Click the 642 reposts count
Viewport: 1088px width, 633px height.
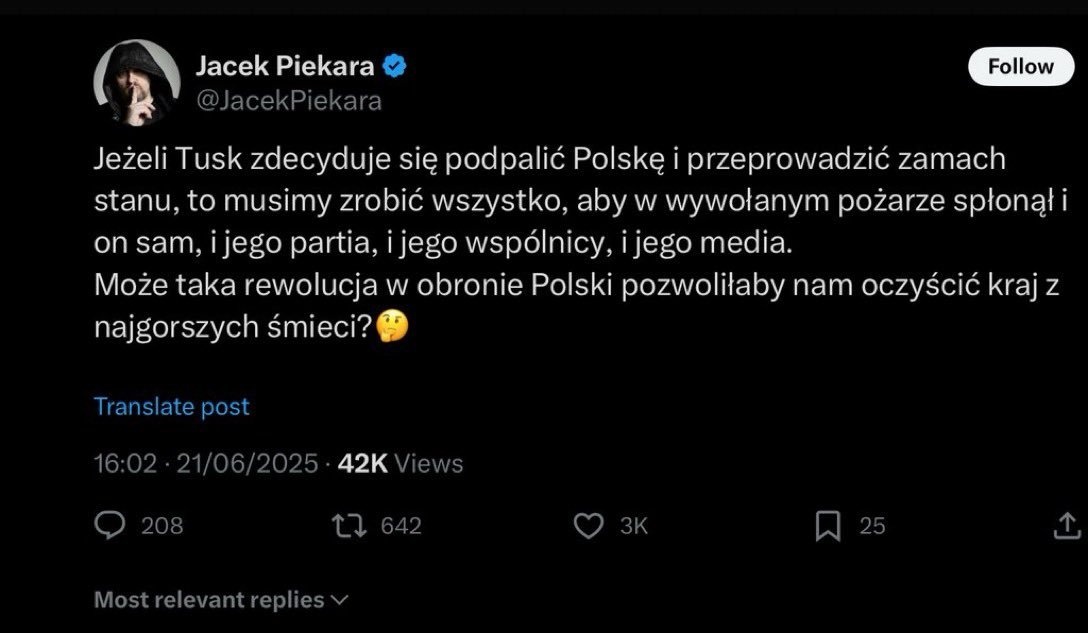pyautogui.click(x=401, y=526)
